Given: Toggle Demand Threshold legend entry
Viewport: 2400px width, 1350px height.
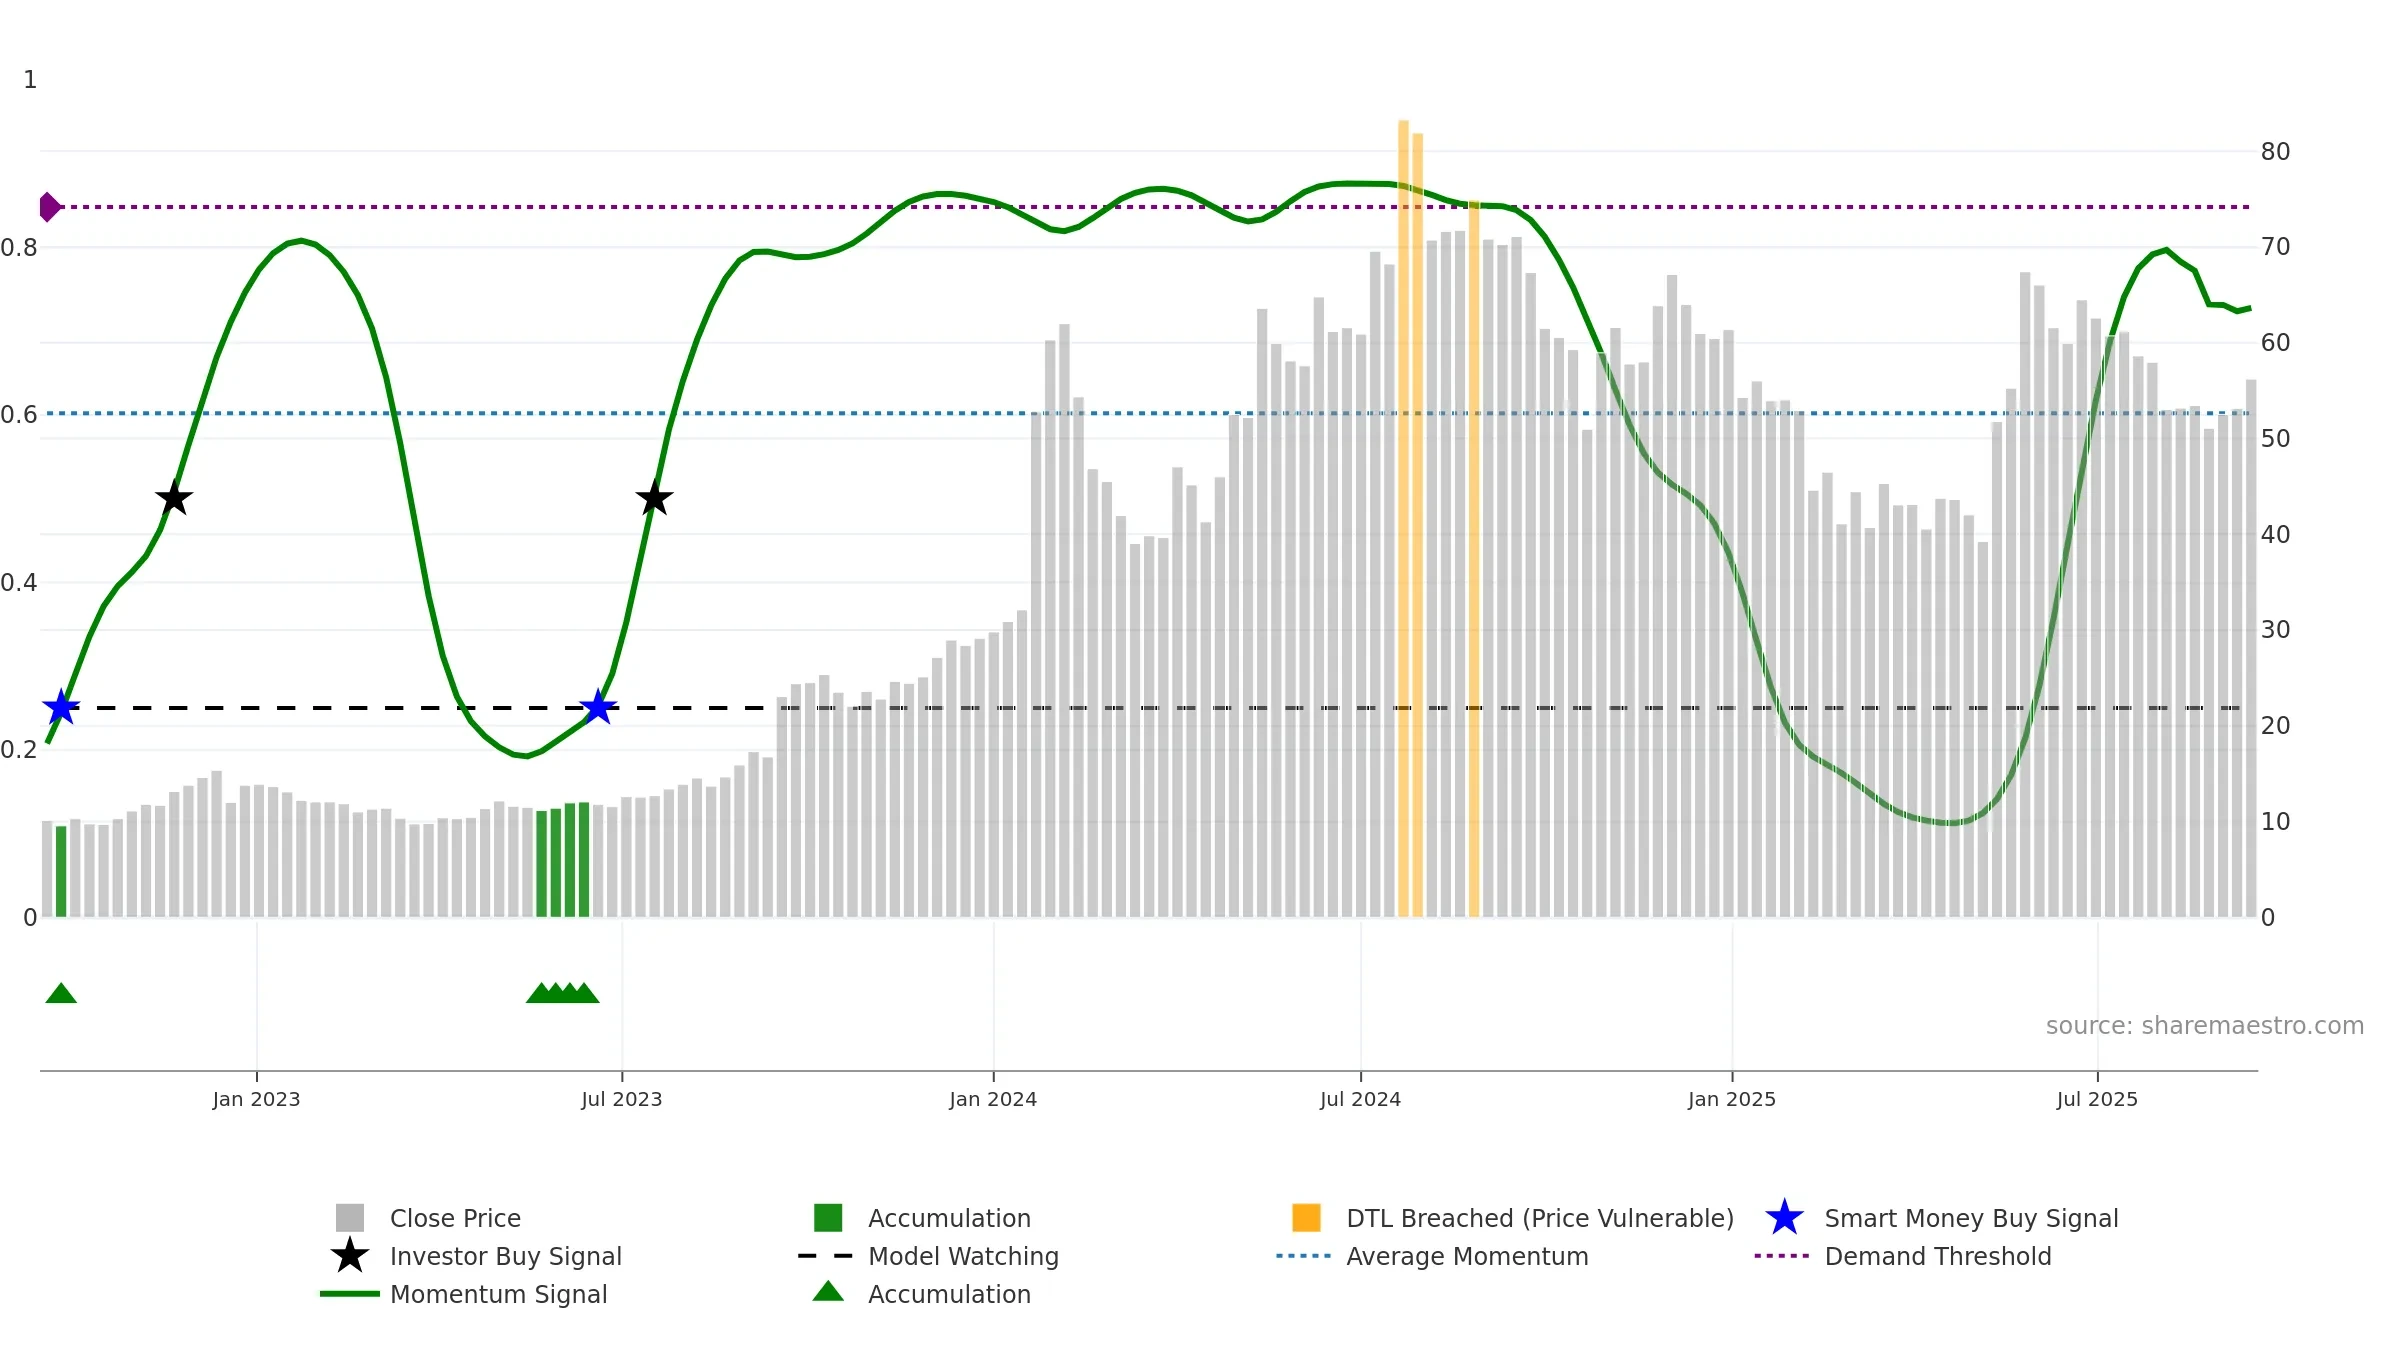Looking at the screenshot, I should click(x=1902, y=1256).
